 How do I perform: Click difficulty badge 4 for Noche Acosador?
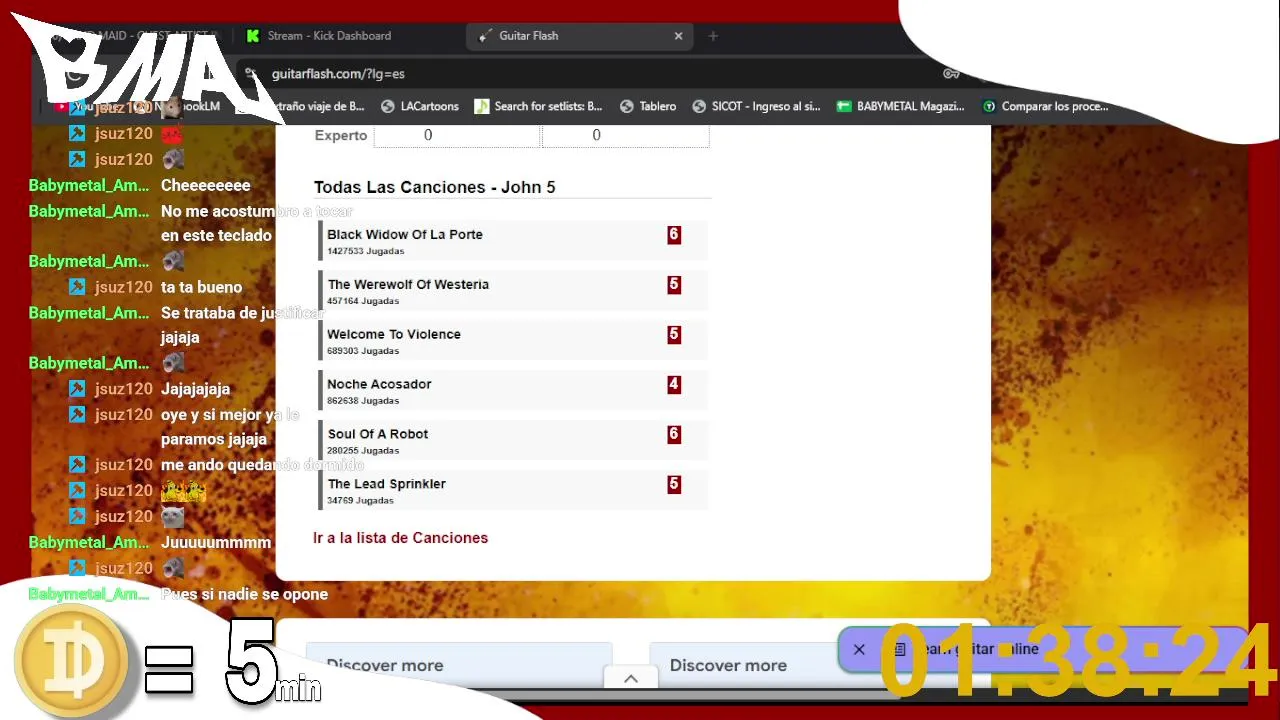pyautogui.click(x=674, y=385)
